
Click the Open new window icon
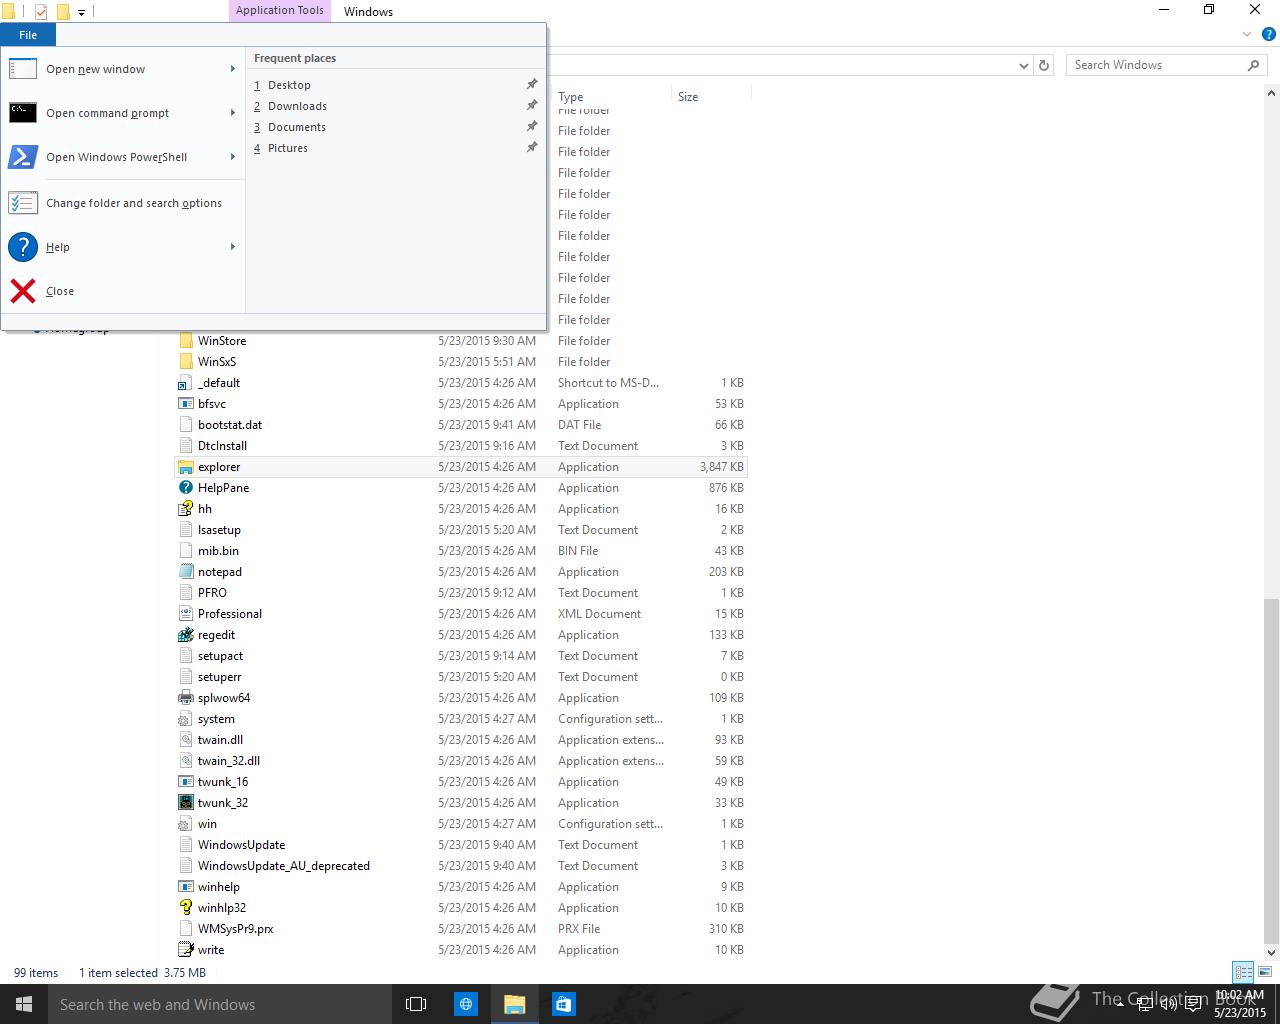[x=23, y=69]
